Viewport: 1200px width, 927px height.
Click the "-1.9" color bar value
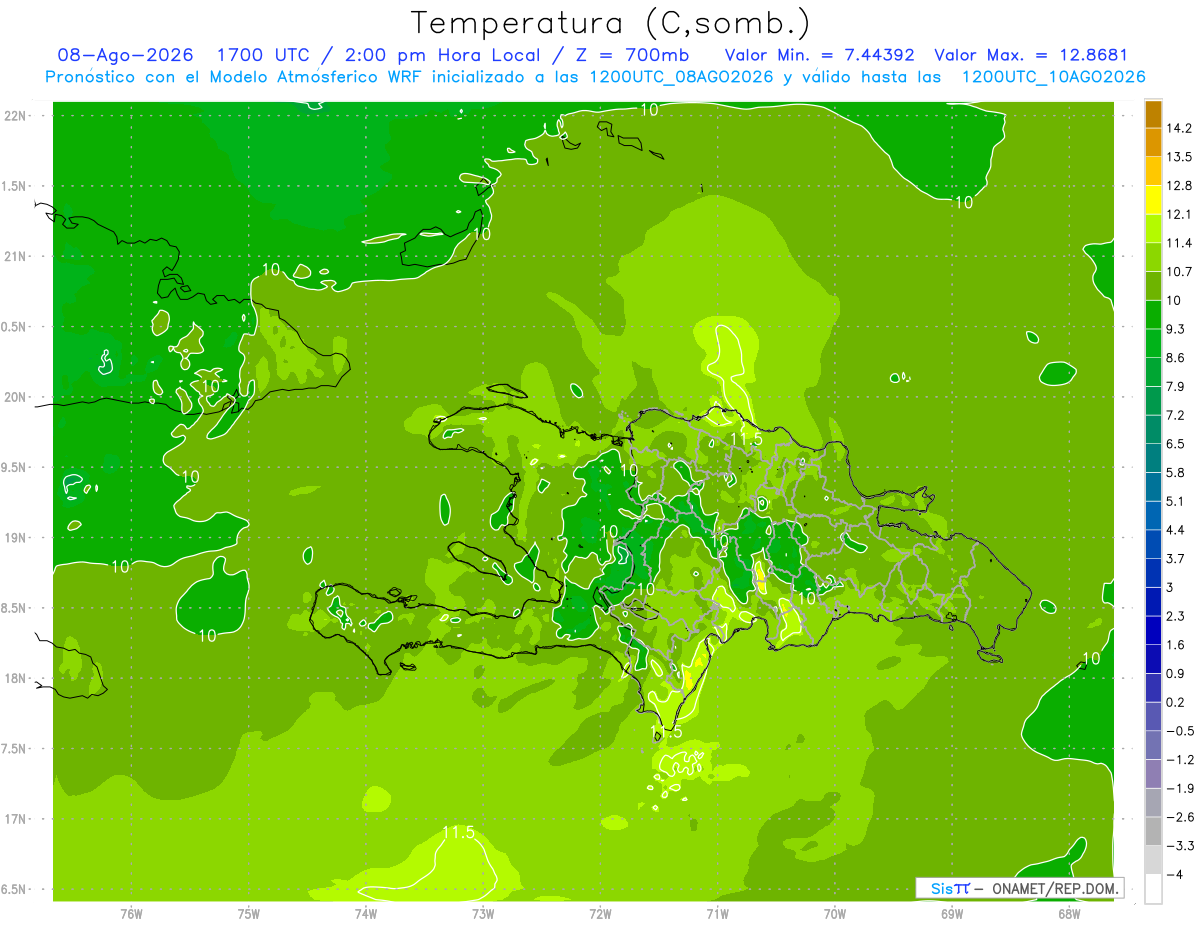click(x=1179, y=788)
